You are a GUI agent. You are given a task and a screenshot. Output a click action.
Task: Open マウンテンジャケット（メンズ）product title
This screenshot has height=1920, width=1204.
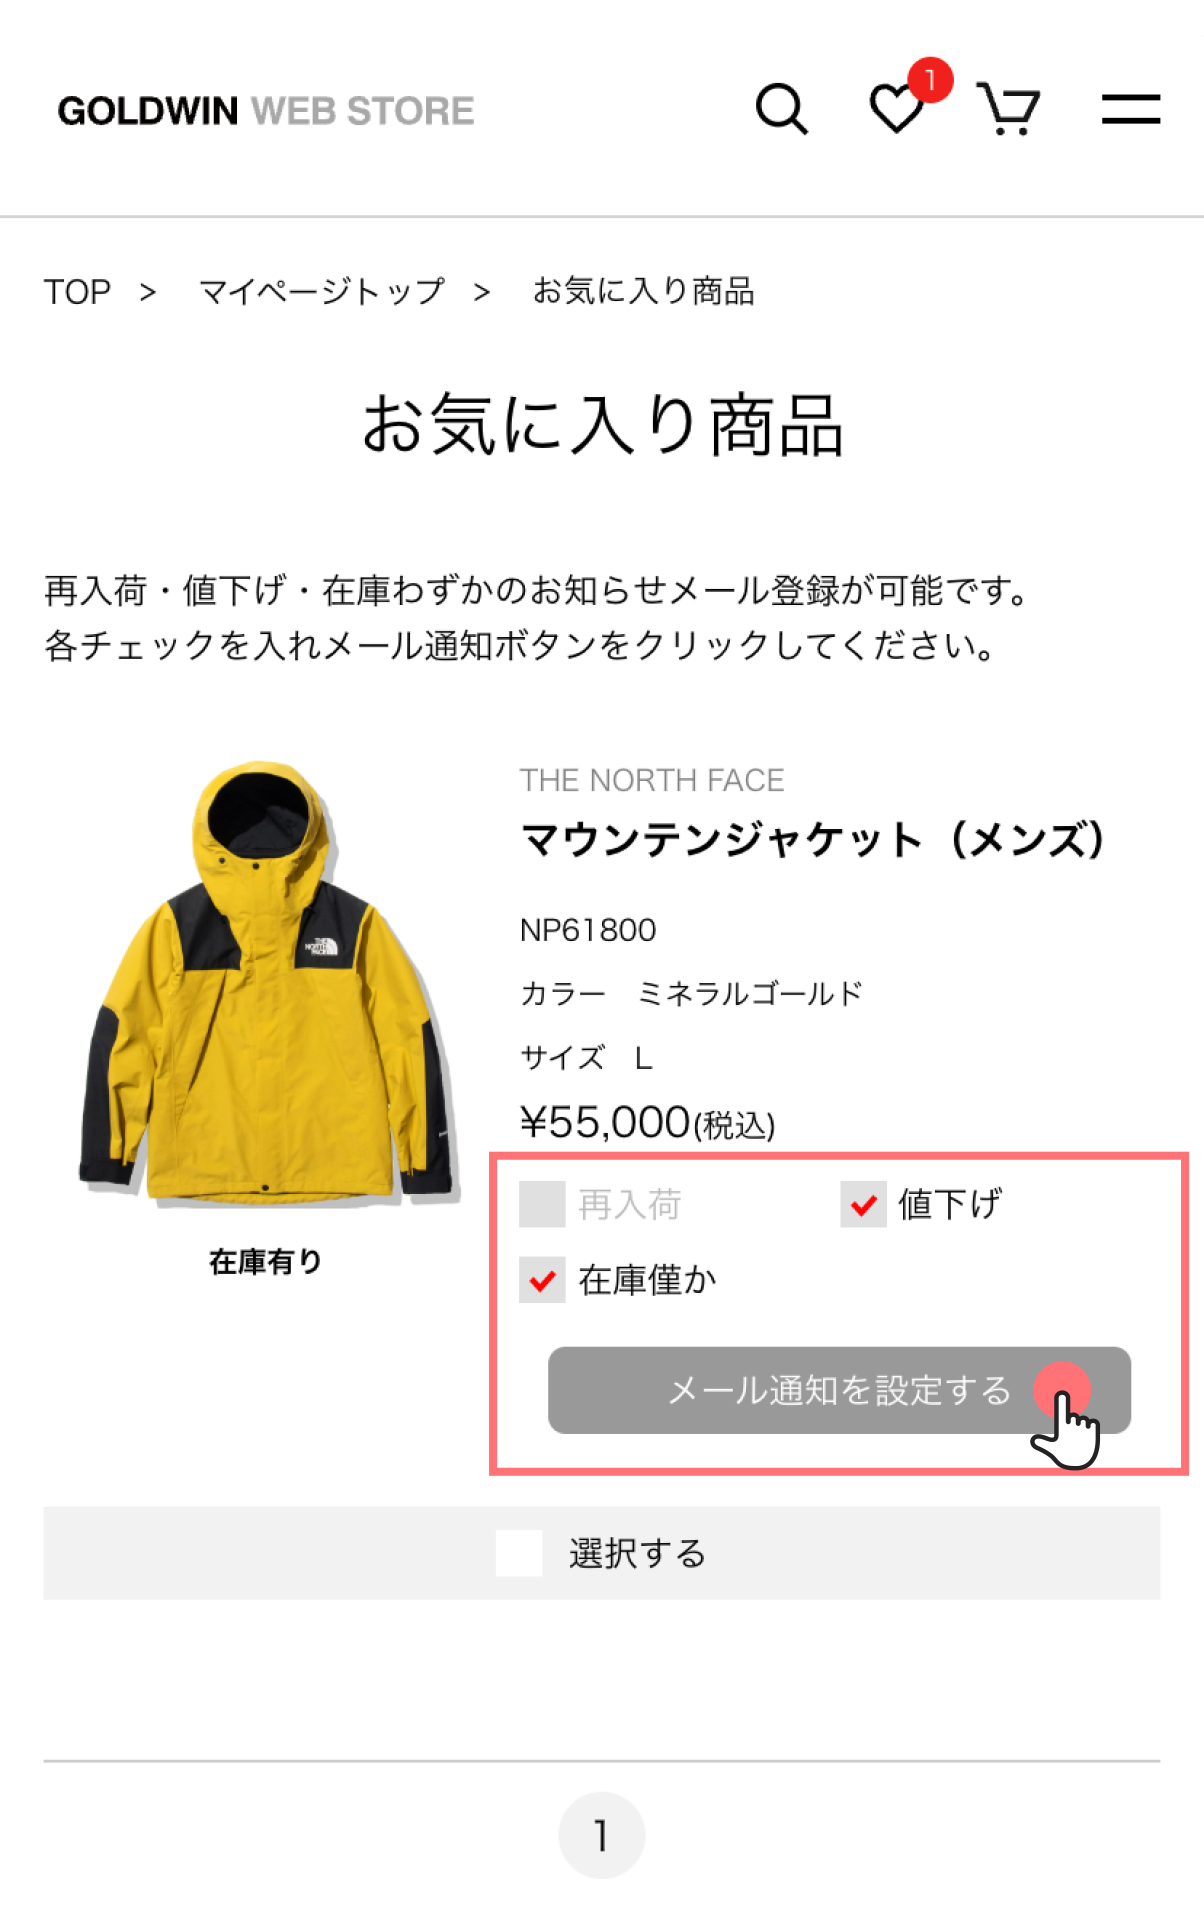813,840
